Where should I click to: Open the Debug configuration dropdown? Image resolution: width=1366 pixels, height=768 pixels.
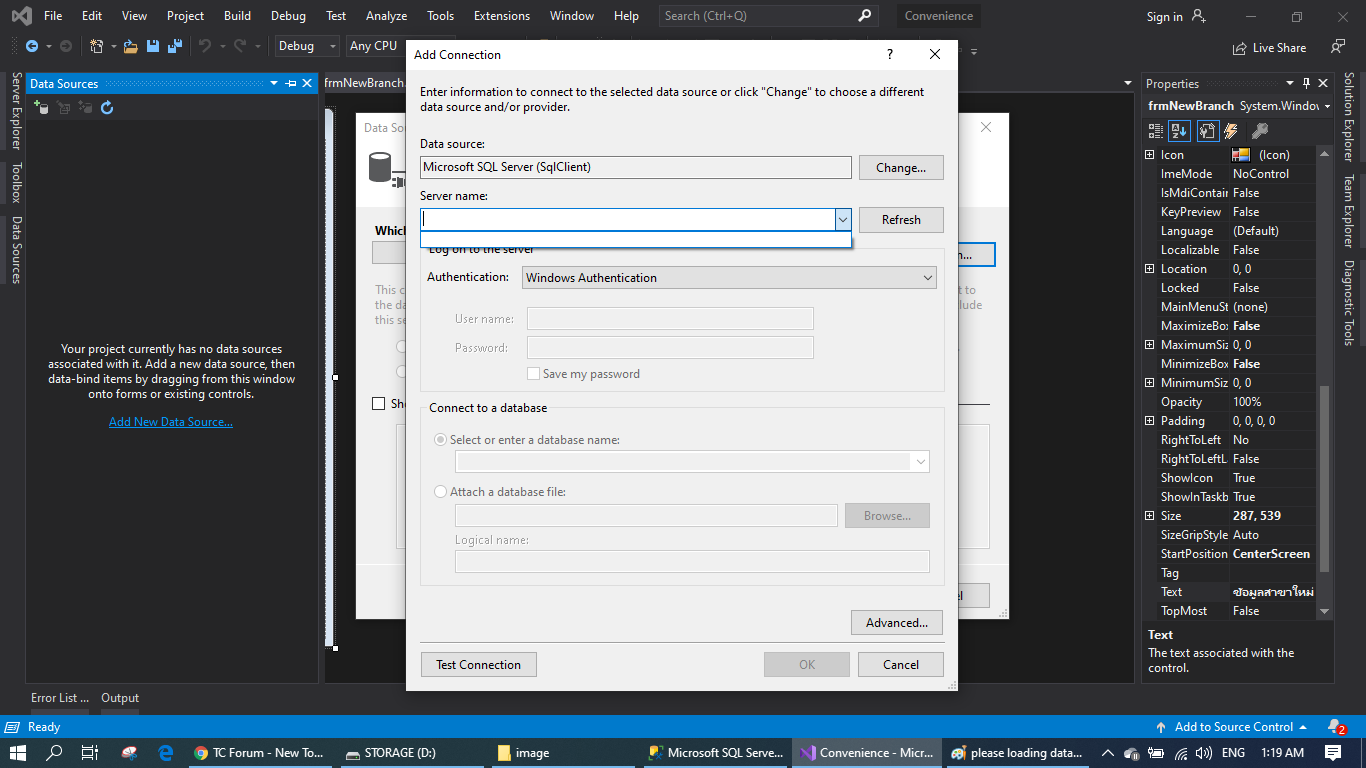(x=308, y=46)
